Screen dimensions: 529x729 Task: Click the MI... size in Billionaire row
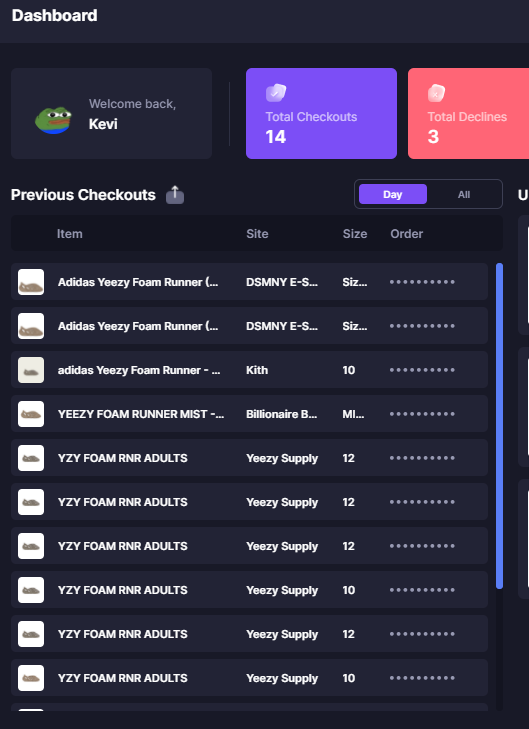[353, 414]
